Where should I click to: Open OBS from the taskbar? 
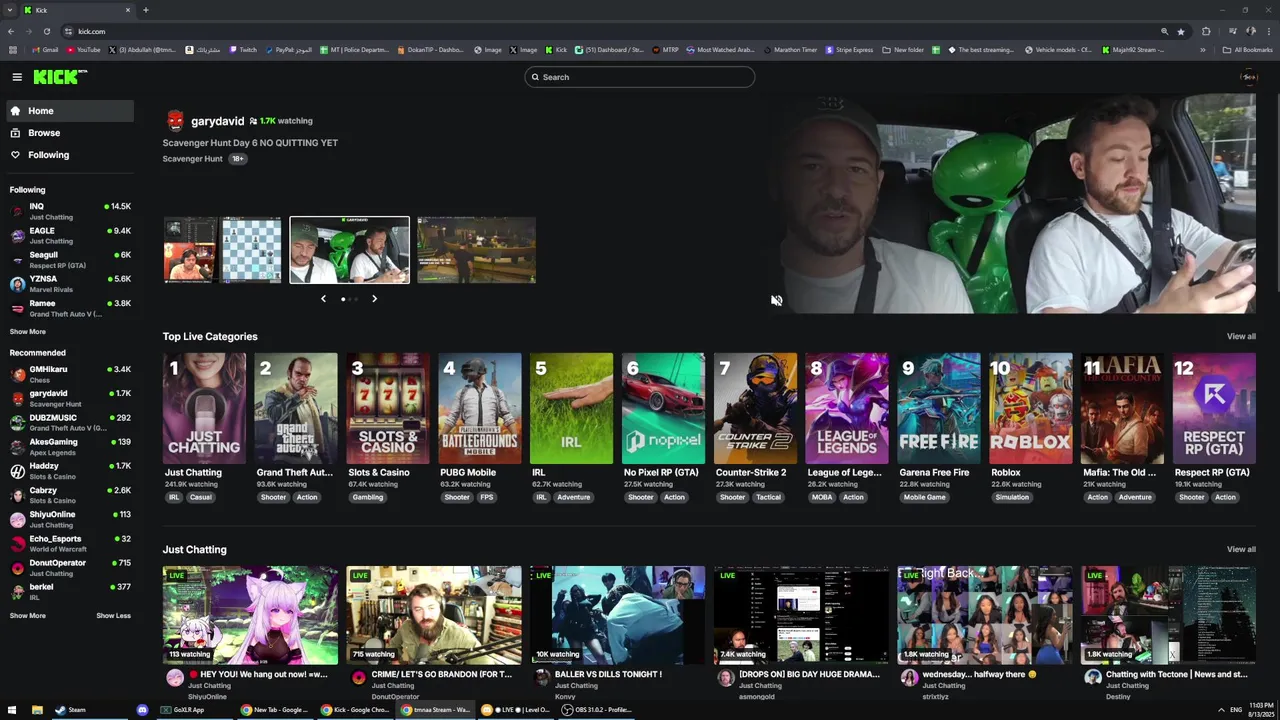pyautogui.click(x=597, y=710)
